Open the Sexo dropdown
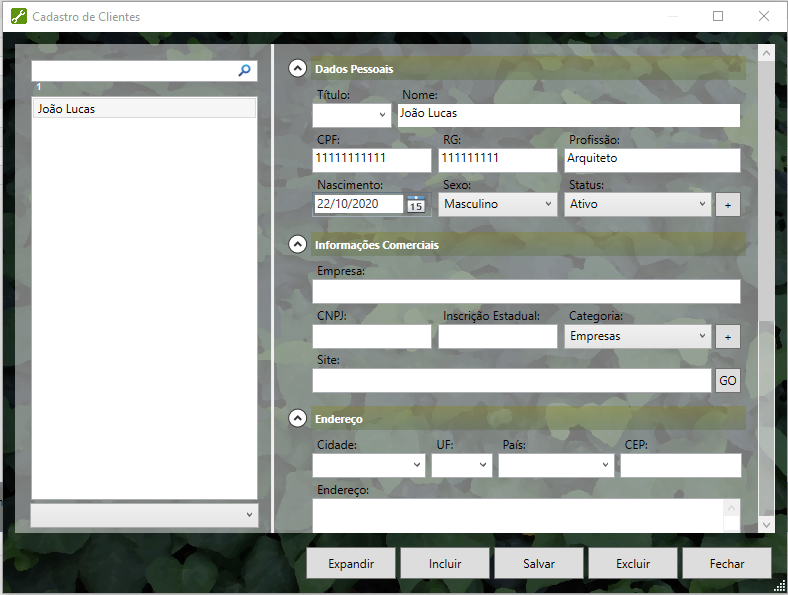Screen dimensions: 788x595 (x=499, y=204)
